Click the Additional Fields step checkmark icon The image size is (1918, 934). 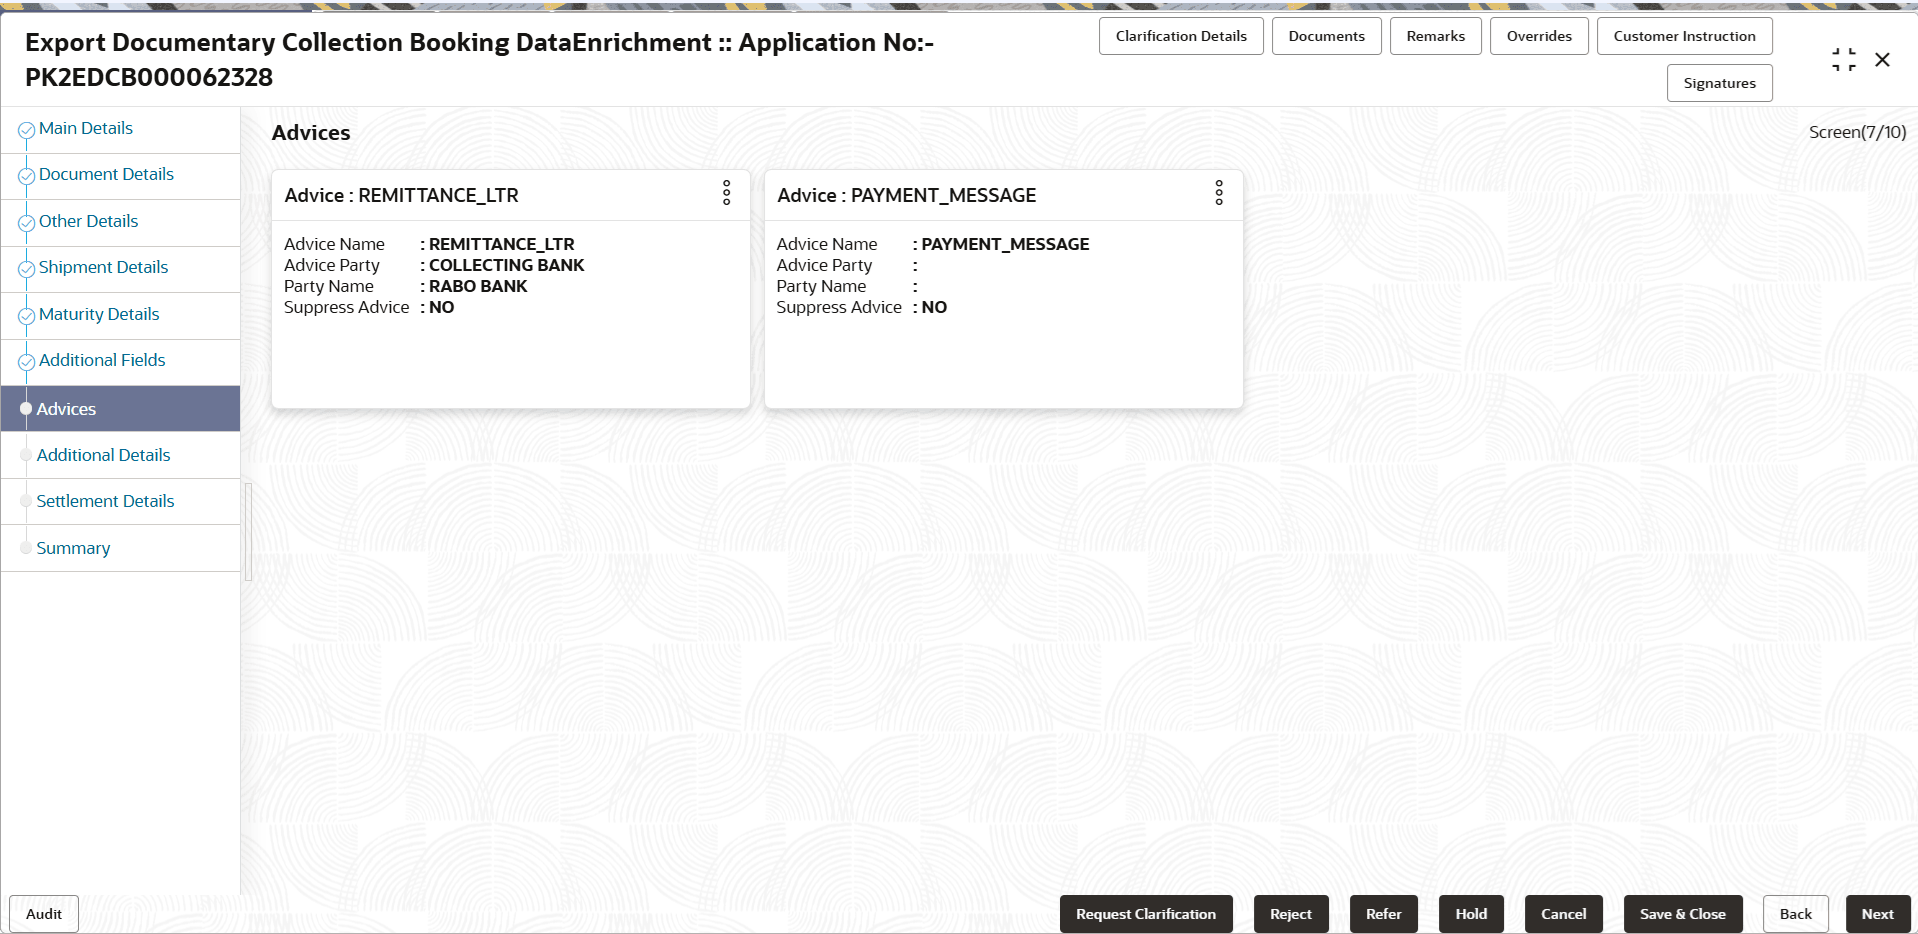pyautogui.click(x=27, y=362)
